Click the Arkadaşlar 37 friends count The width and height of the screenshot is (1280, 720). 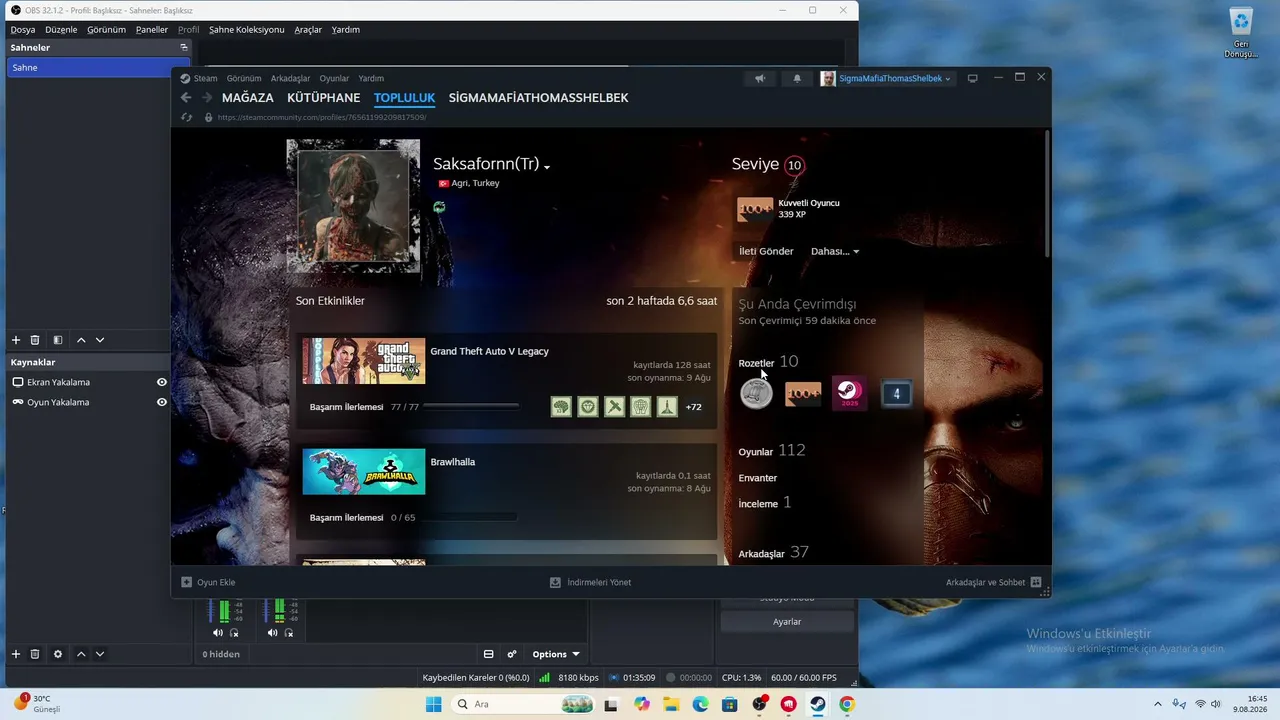pos(773,552)
